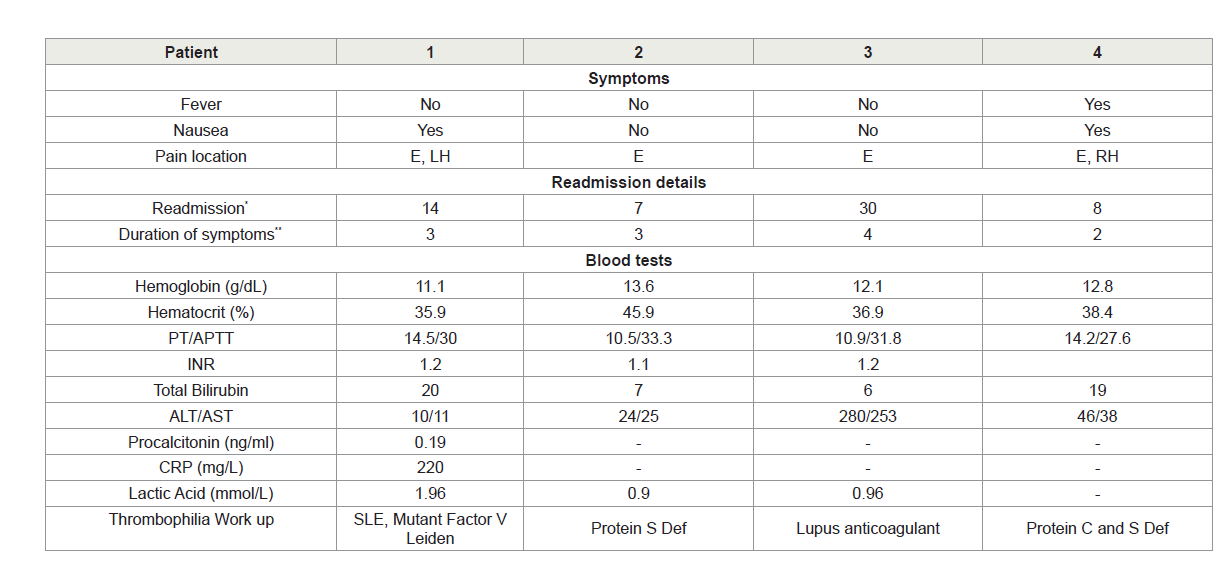Select Lactic Acid value 0.96
Image resolution: width=1230 pixels, height=565 pixels.
coord(868,493)
